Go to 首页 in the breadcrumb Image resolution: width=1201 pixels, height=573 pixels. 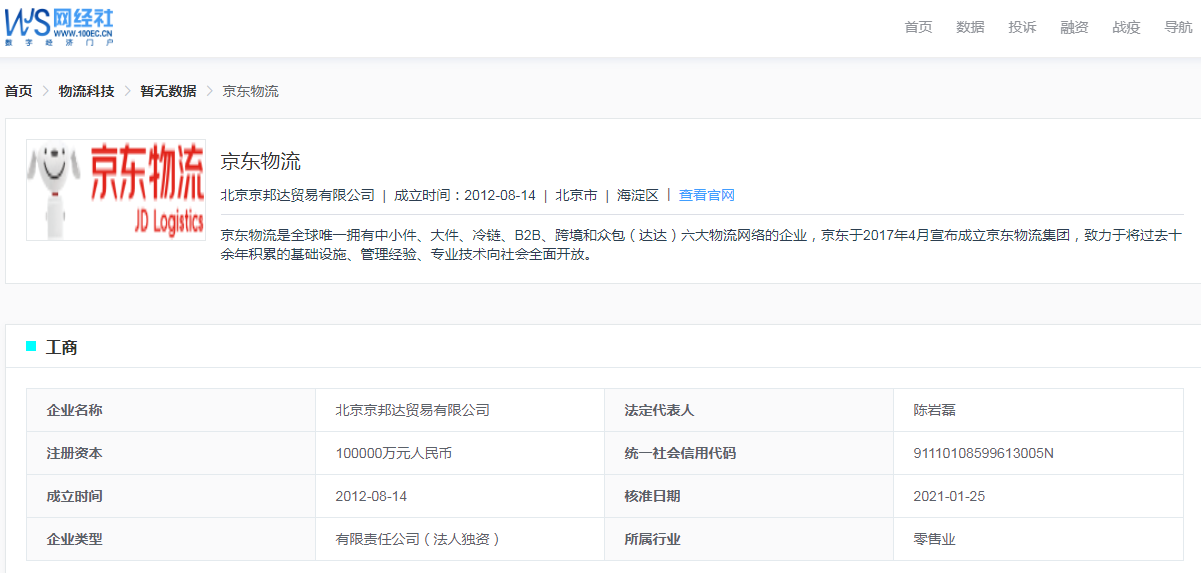tap(19, 91)
